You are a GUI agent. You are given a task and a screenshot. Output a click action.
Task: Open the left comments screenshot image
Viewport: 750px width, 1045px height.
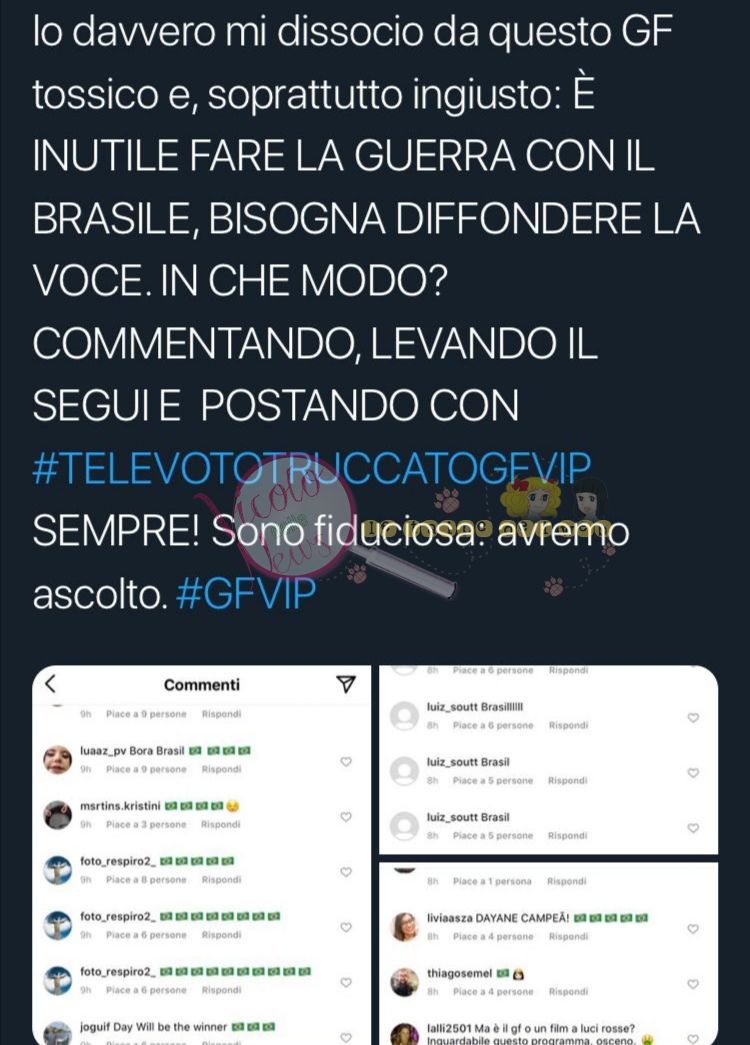(202, 855)
